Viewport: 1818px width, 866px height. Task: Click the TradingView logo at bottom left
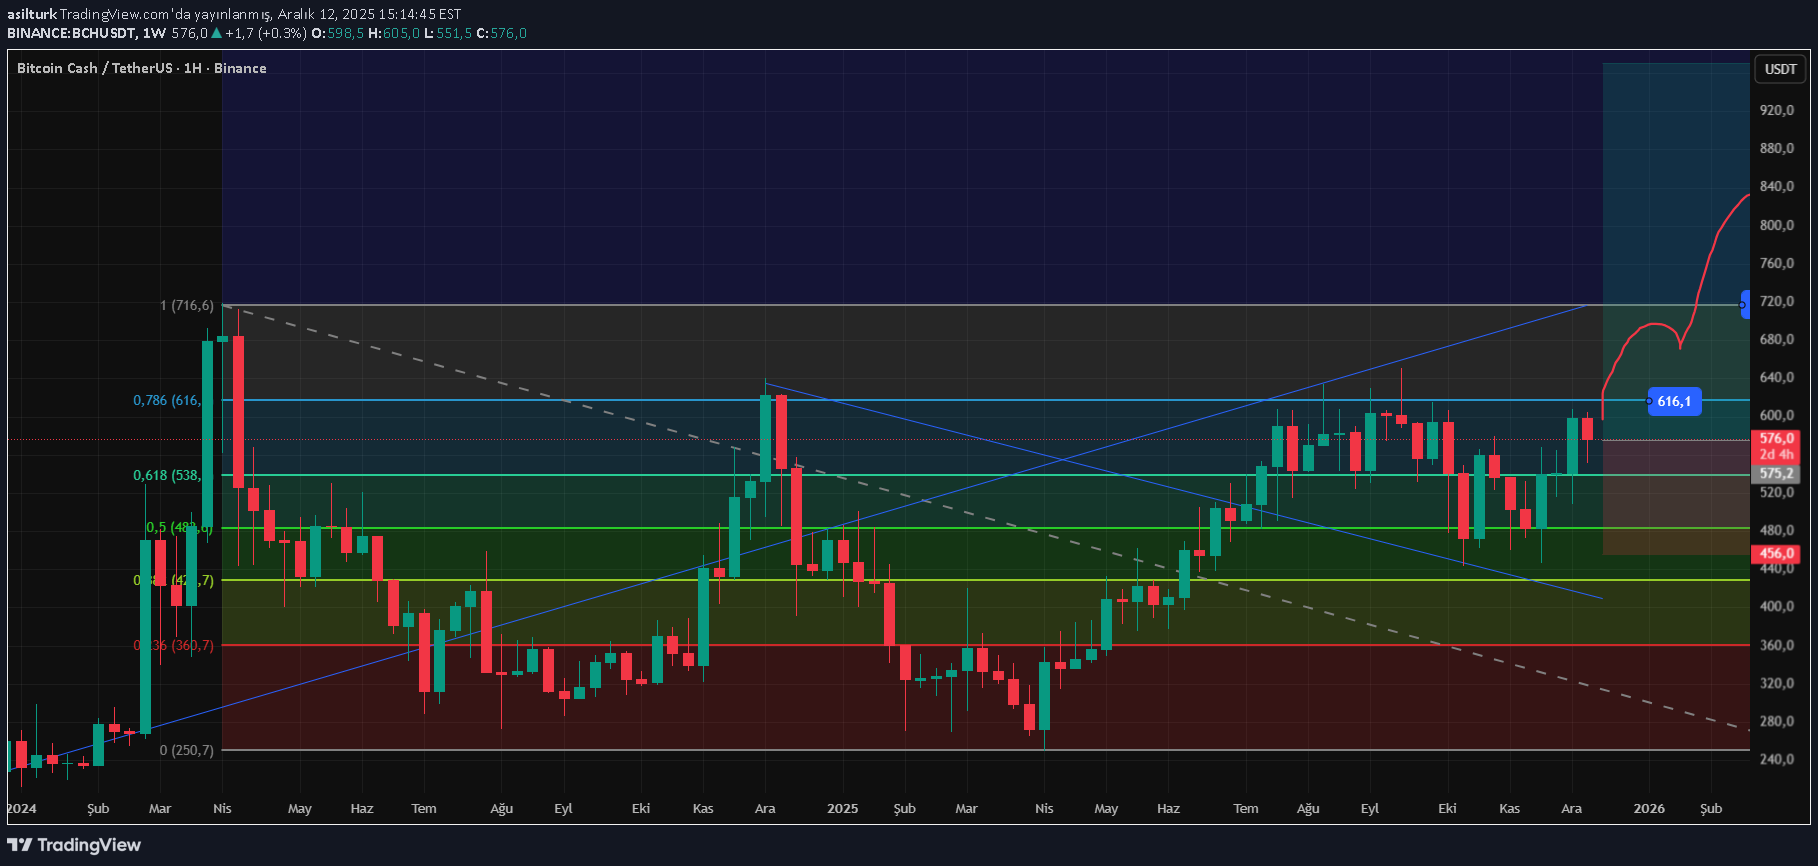click(74, 845)
